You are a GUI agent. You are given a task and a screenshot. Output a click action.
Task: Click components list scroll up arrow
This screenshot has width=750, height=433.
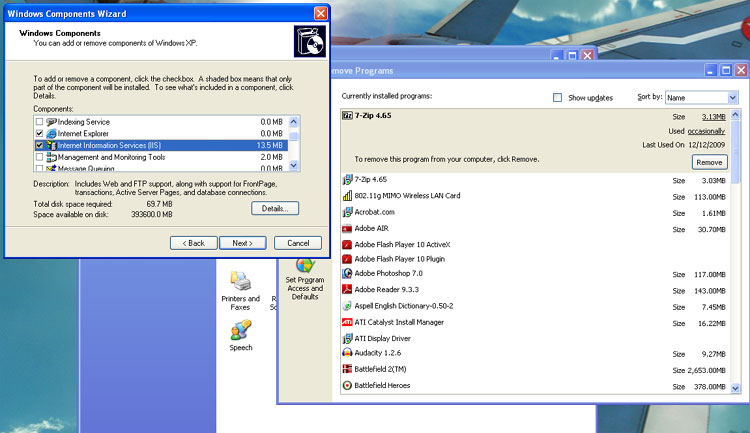click(294, 122)
